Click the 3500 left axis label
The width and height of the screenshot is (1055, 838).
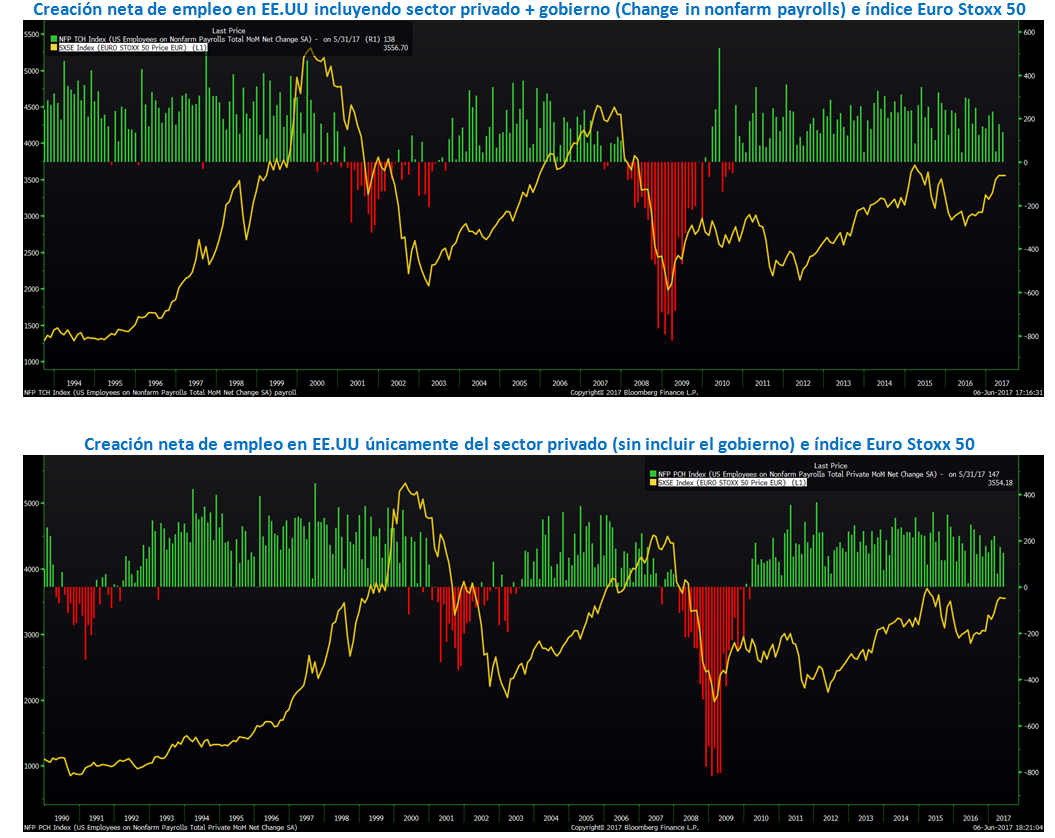click(x=32, y=180)
